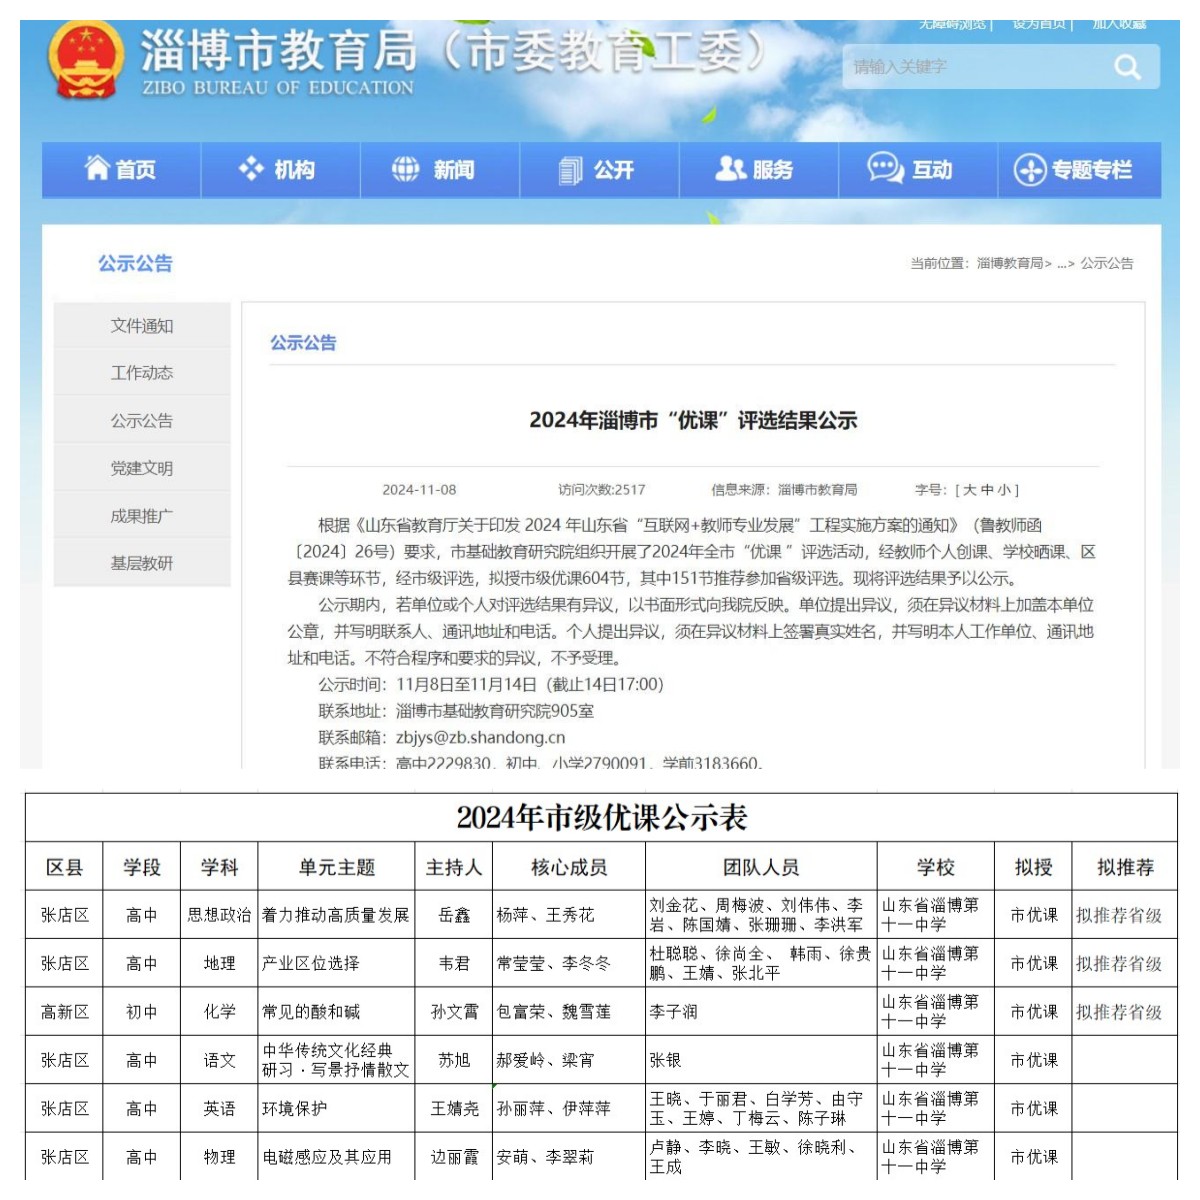This screenshot has height=1200, width=1200.
Task: Set font size to 小
Action: pos(1002,490)
